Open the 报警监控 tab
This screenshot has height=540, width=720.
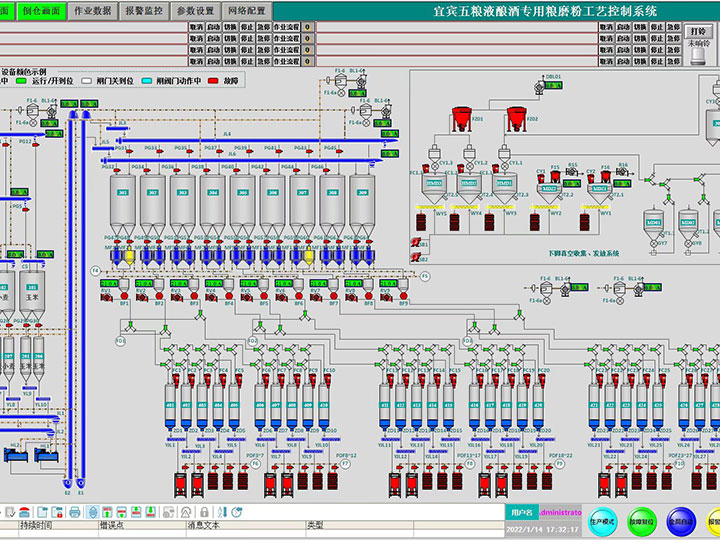pos(144,11)
